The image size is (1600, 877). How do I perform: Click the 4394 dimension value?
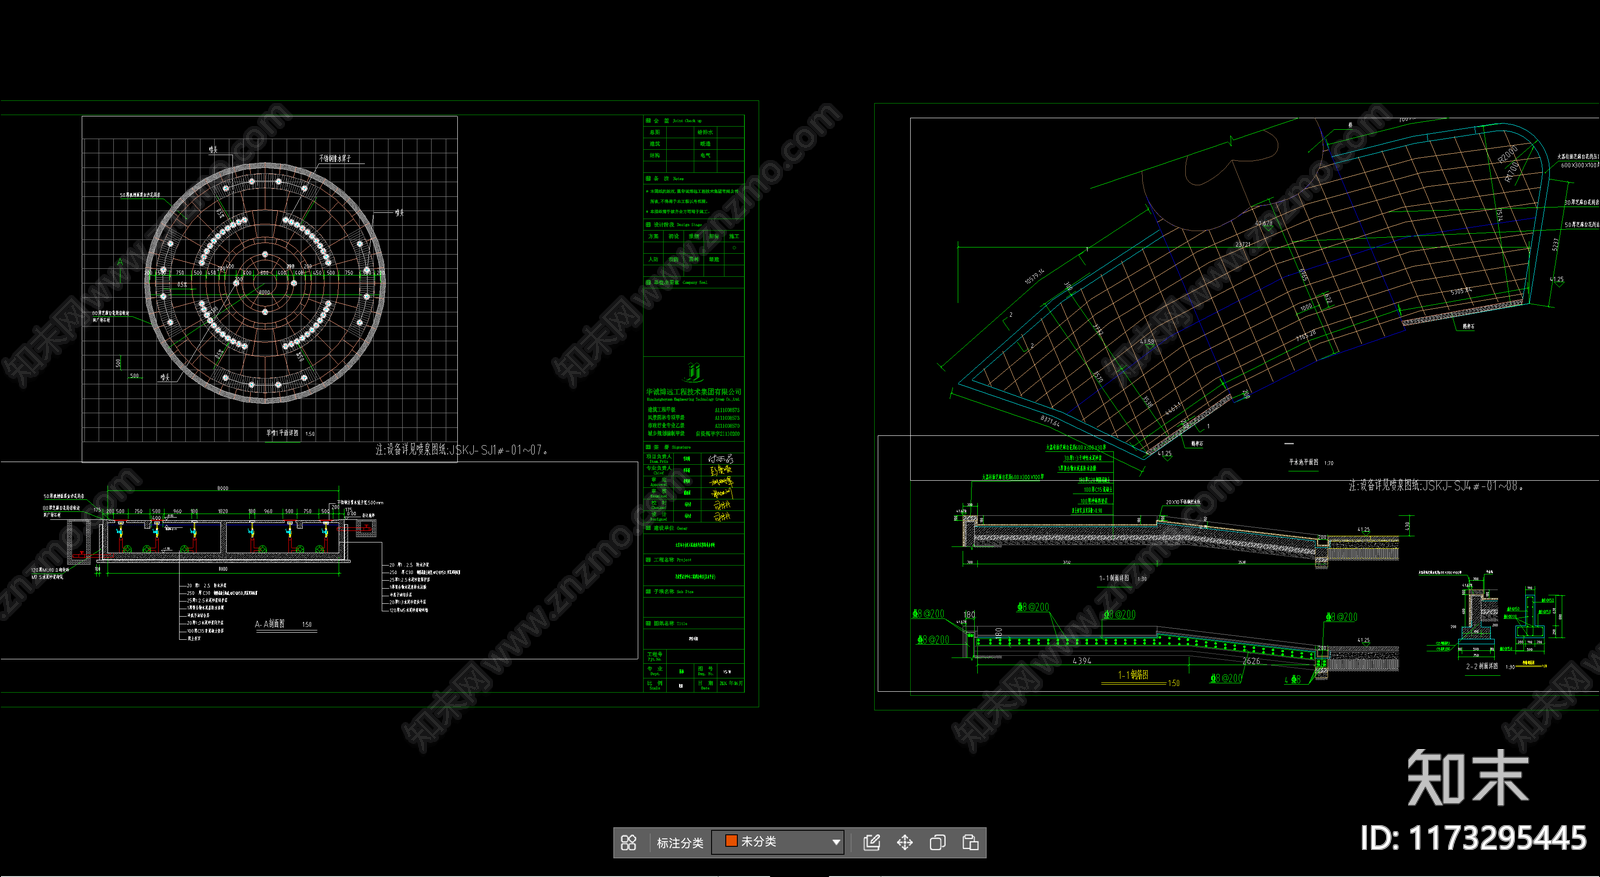[x=1082, y=661]
